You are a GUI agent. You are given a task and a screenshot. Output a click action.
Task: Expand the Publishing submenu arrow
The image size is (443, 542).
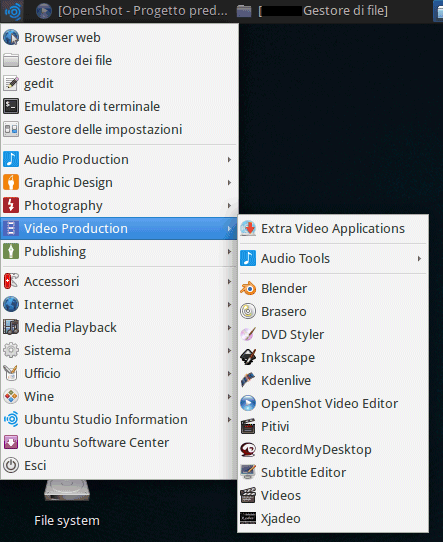point(229,251)
